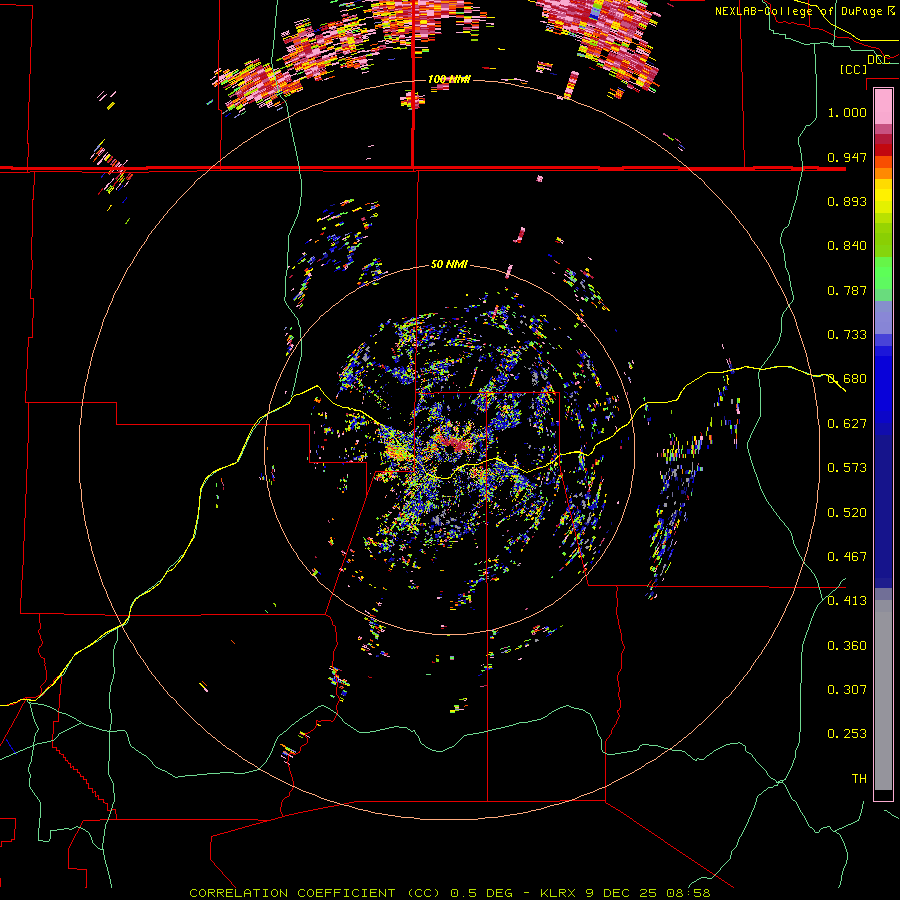Screen dimensions: 900x900
Task: Click the 0.360 scale label
Action: [847, 646]
